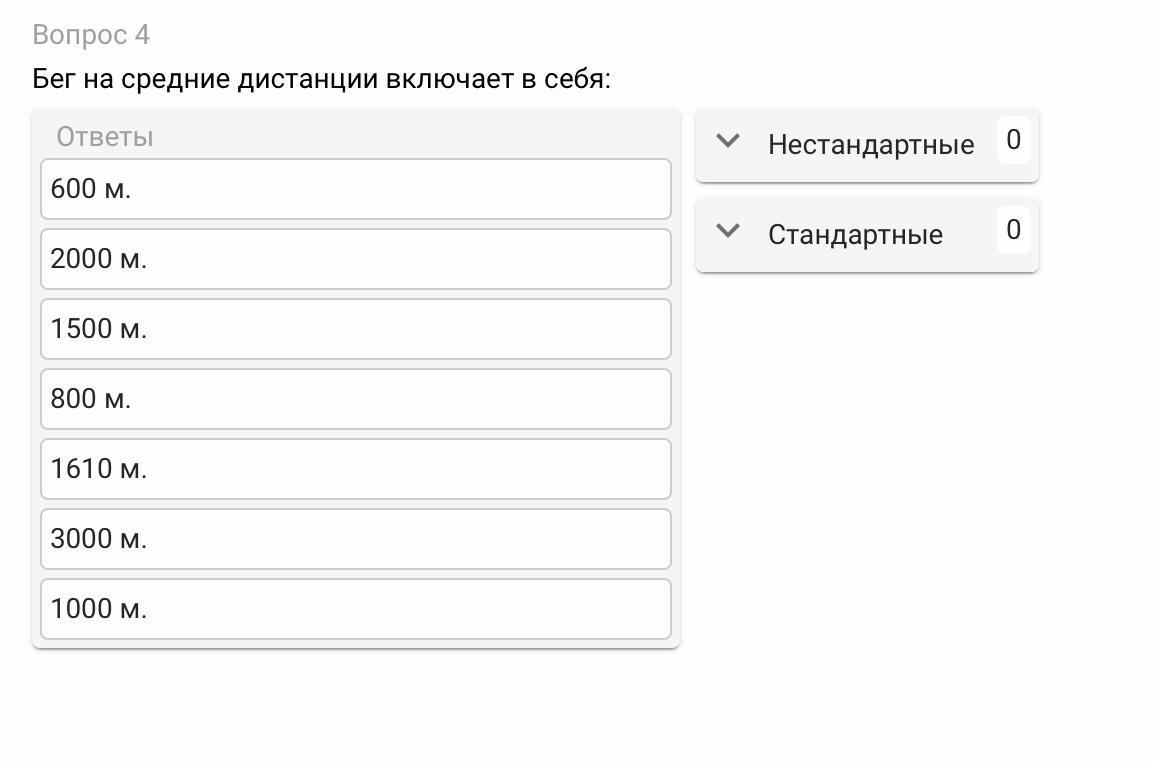Click the Вопрос 4 heading
This screenshot has height=764, width=1153.
coord(91,35)
